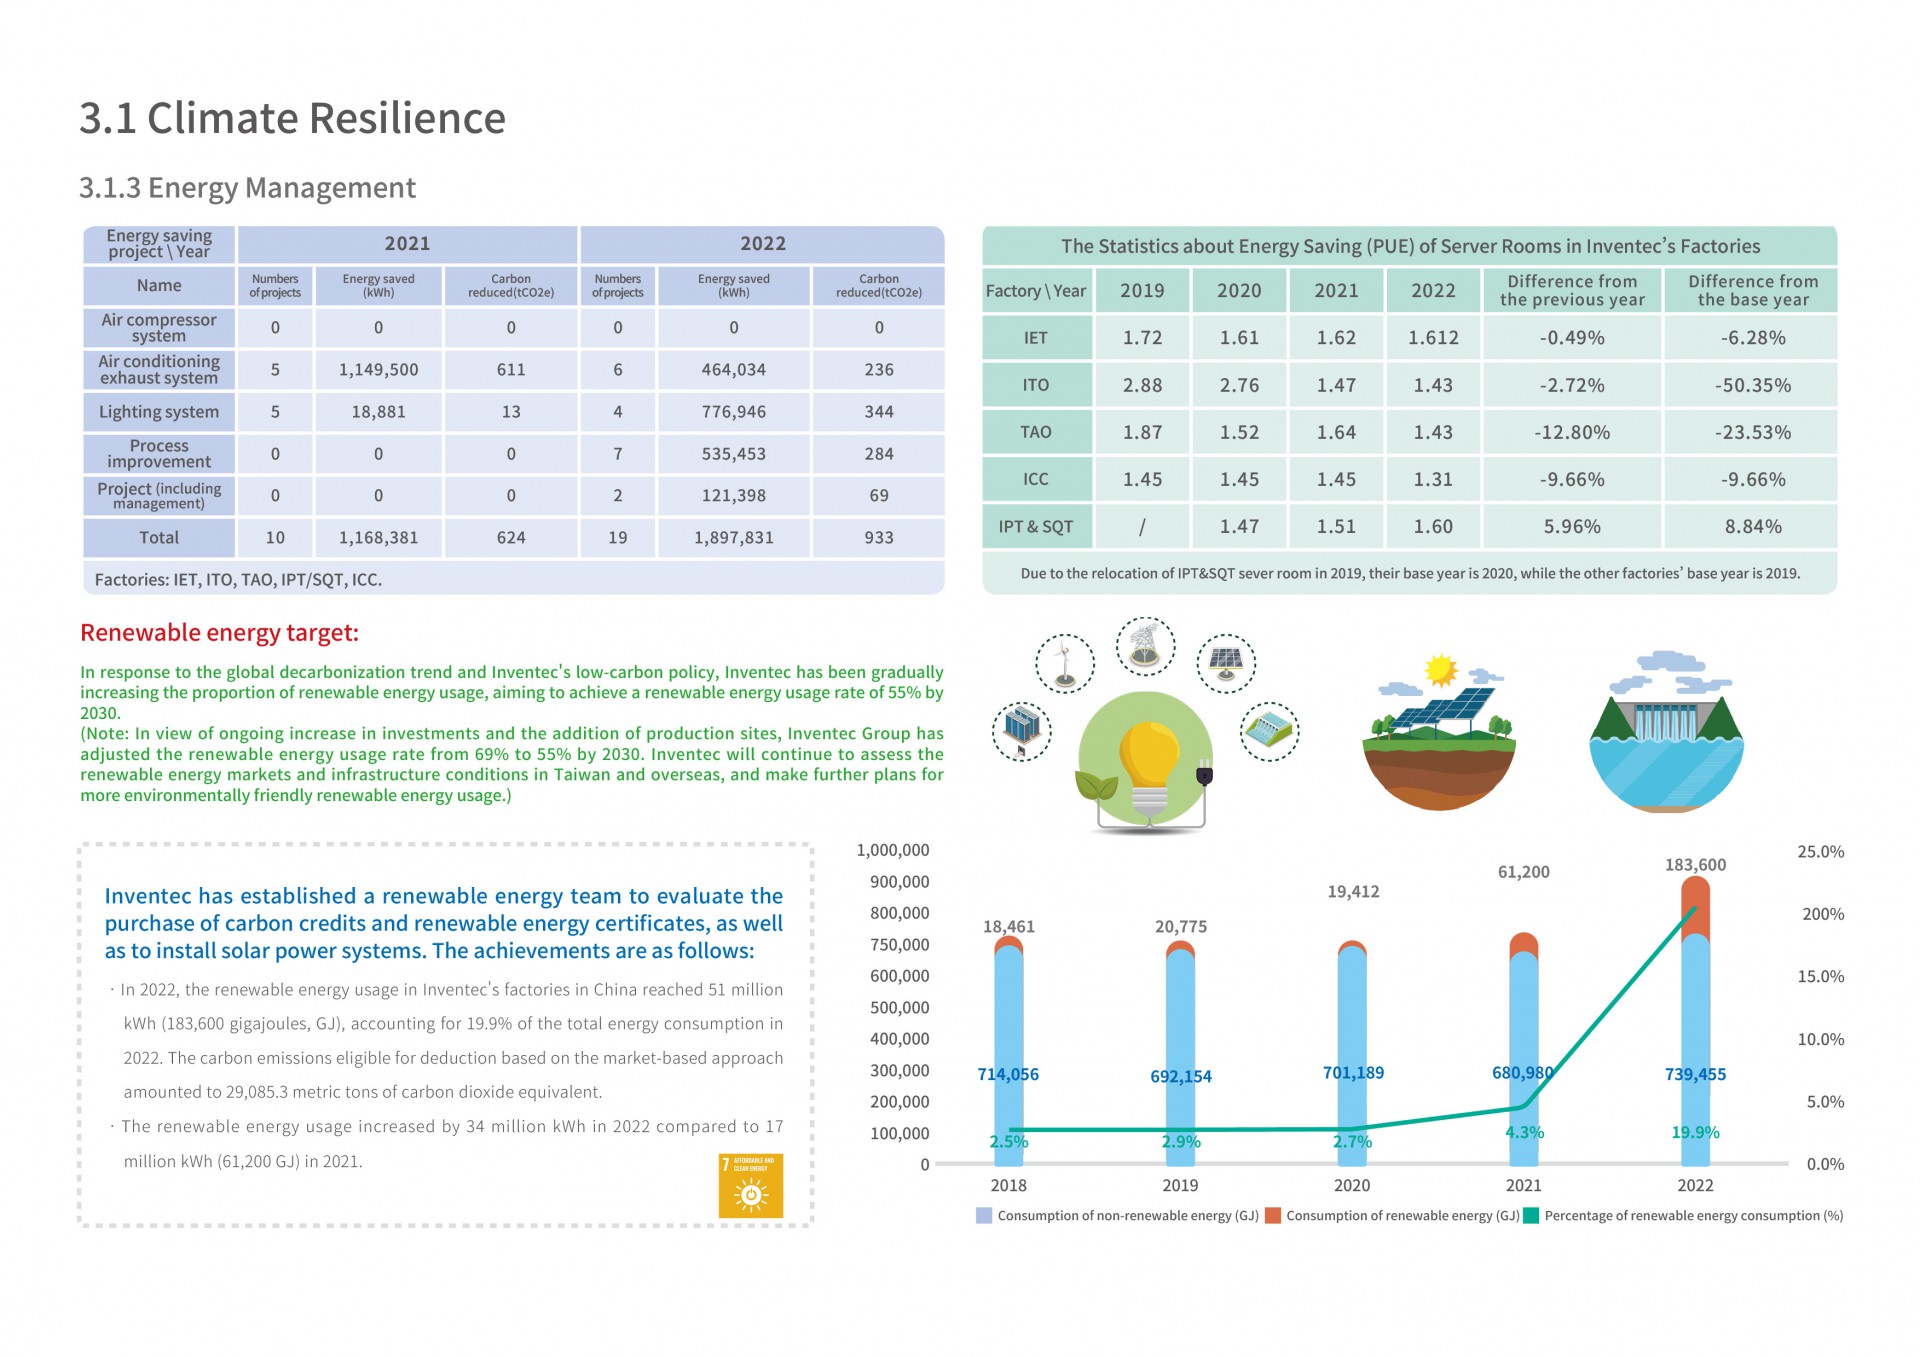Click the Factories footnote line
Image resolution: width=1920 pixels, height=1357 pixels.
coord(238,580)
